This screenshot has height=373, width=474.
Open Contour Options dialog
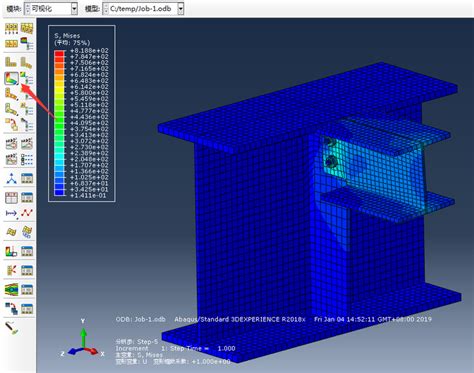(27, 79)
